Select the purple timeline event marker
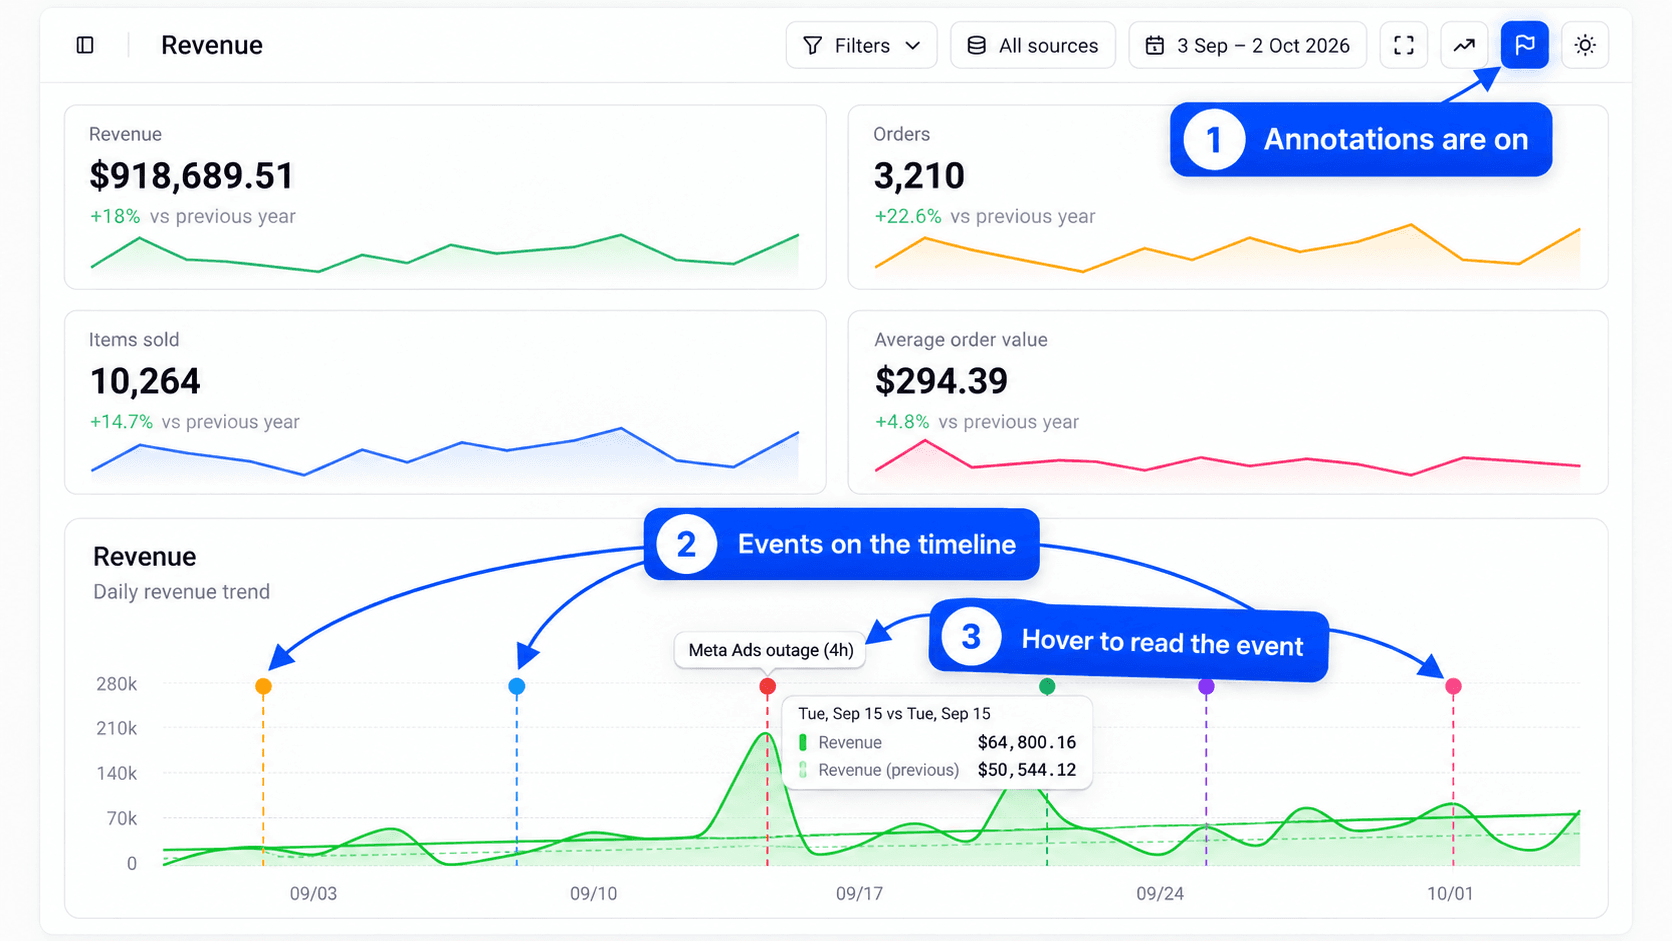The height and width of the screenshot is (941, 1672). pyautogui.click(x=1206, y=686)
